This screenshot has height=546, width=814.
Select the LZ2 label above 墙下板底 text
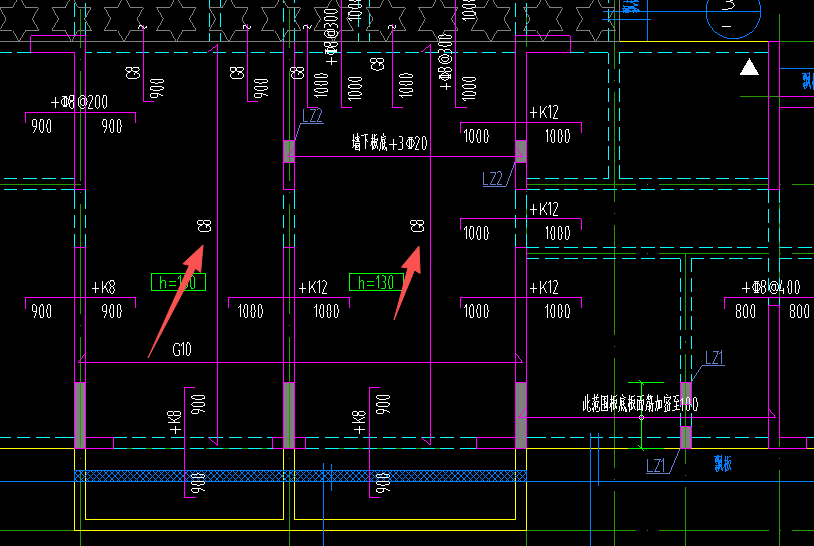coord(312,116)
